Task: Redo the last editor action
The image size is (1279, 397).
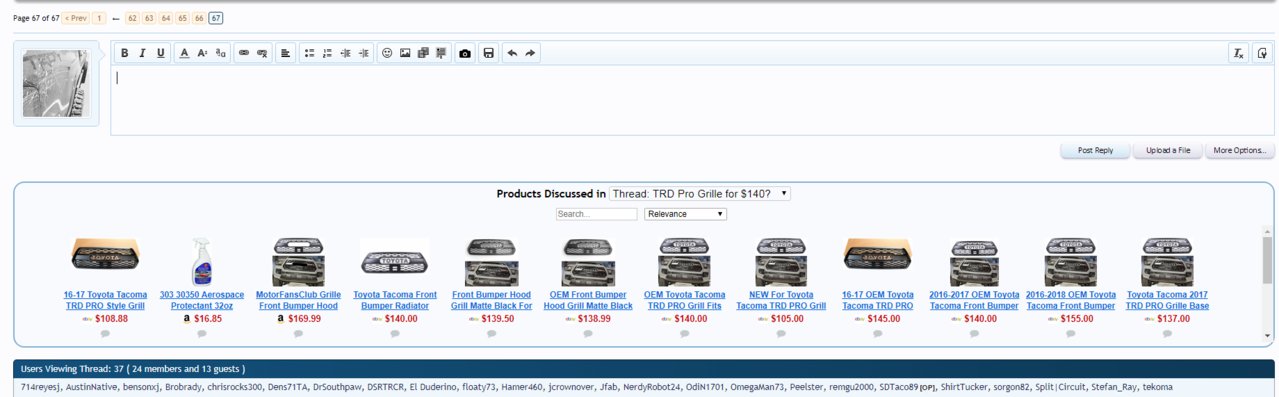Action: tap(530, 53)
